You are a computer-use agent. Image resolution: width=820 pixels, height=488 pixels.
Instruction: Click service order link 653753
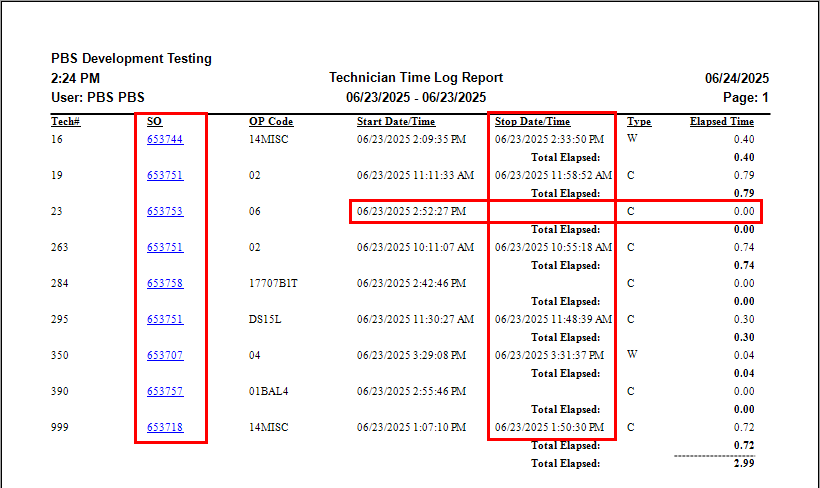pos(165,211)
